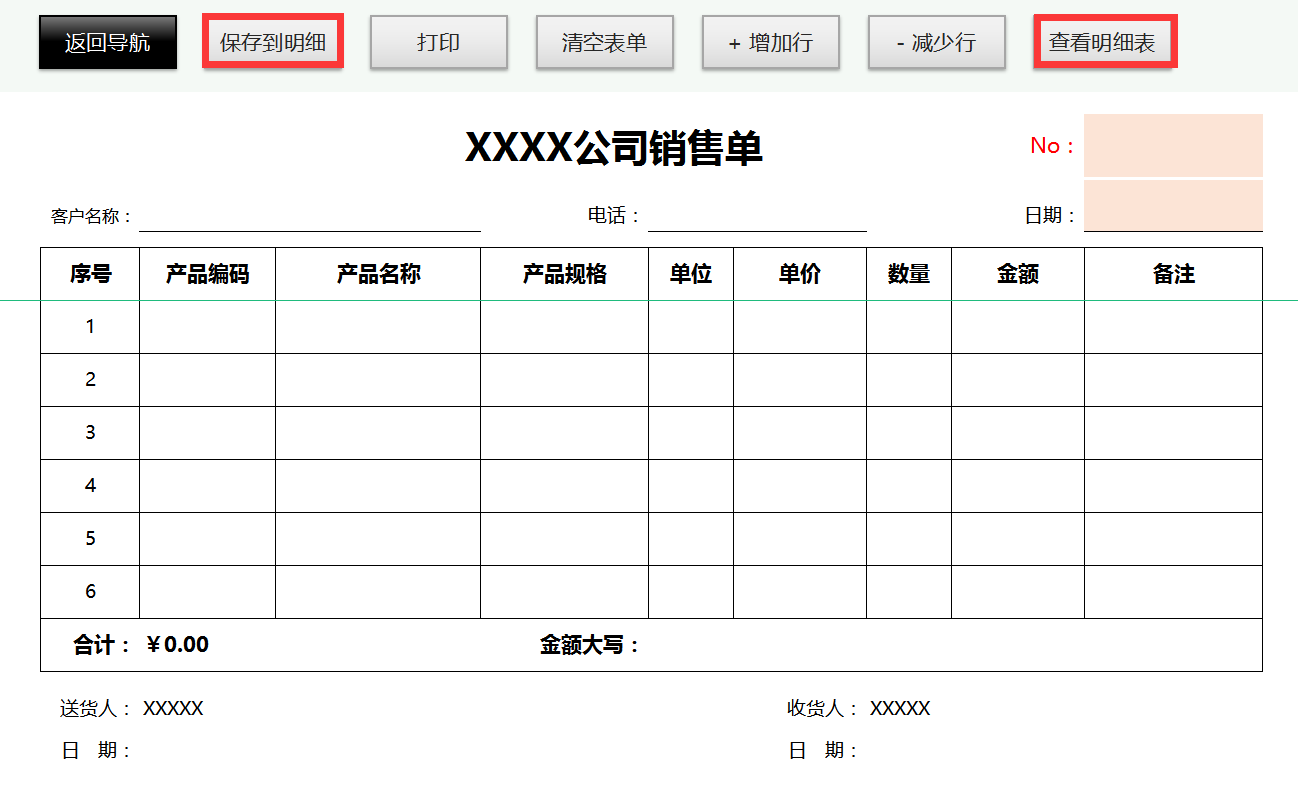This screenshot has width=1298, height=793.
Task: Click the 电话 input line
Action: coord(757,216)
